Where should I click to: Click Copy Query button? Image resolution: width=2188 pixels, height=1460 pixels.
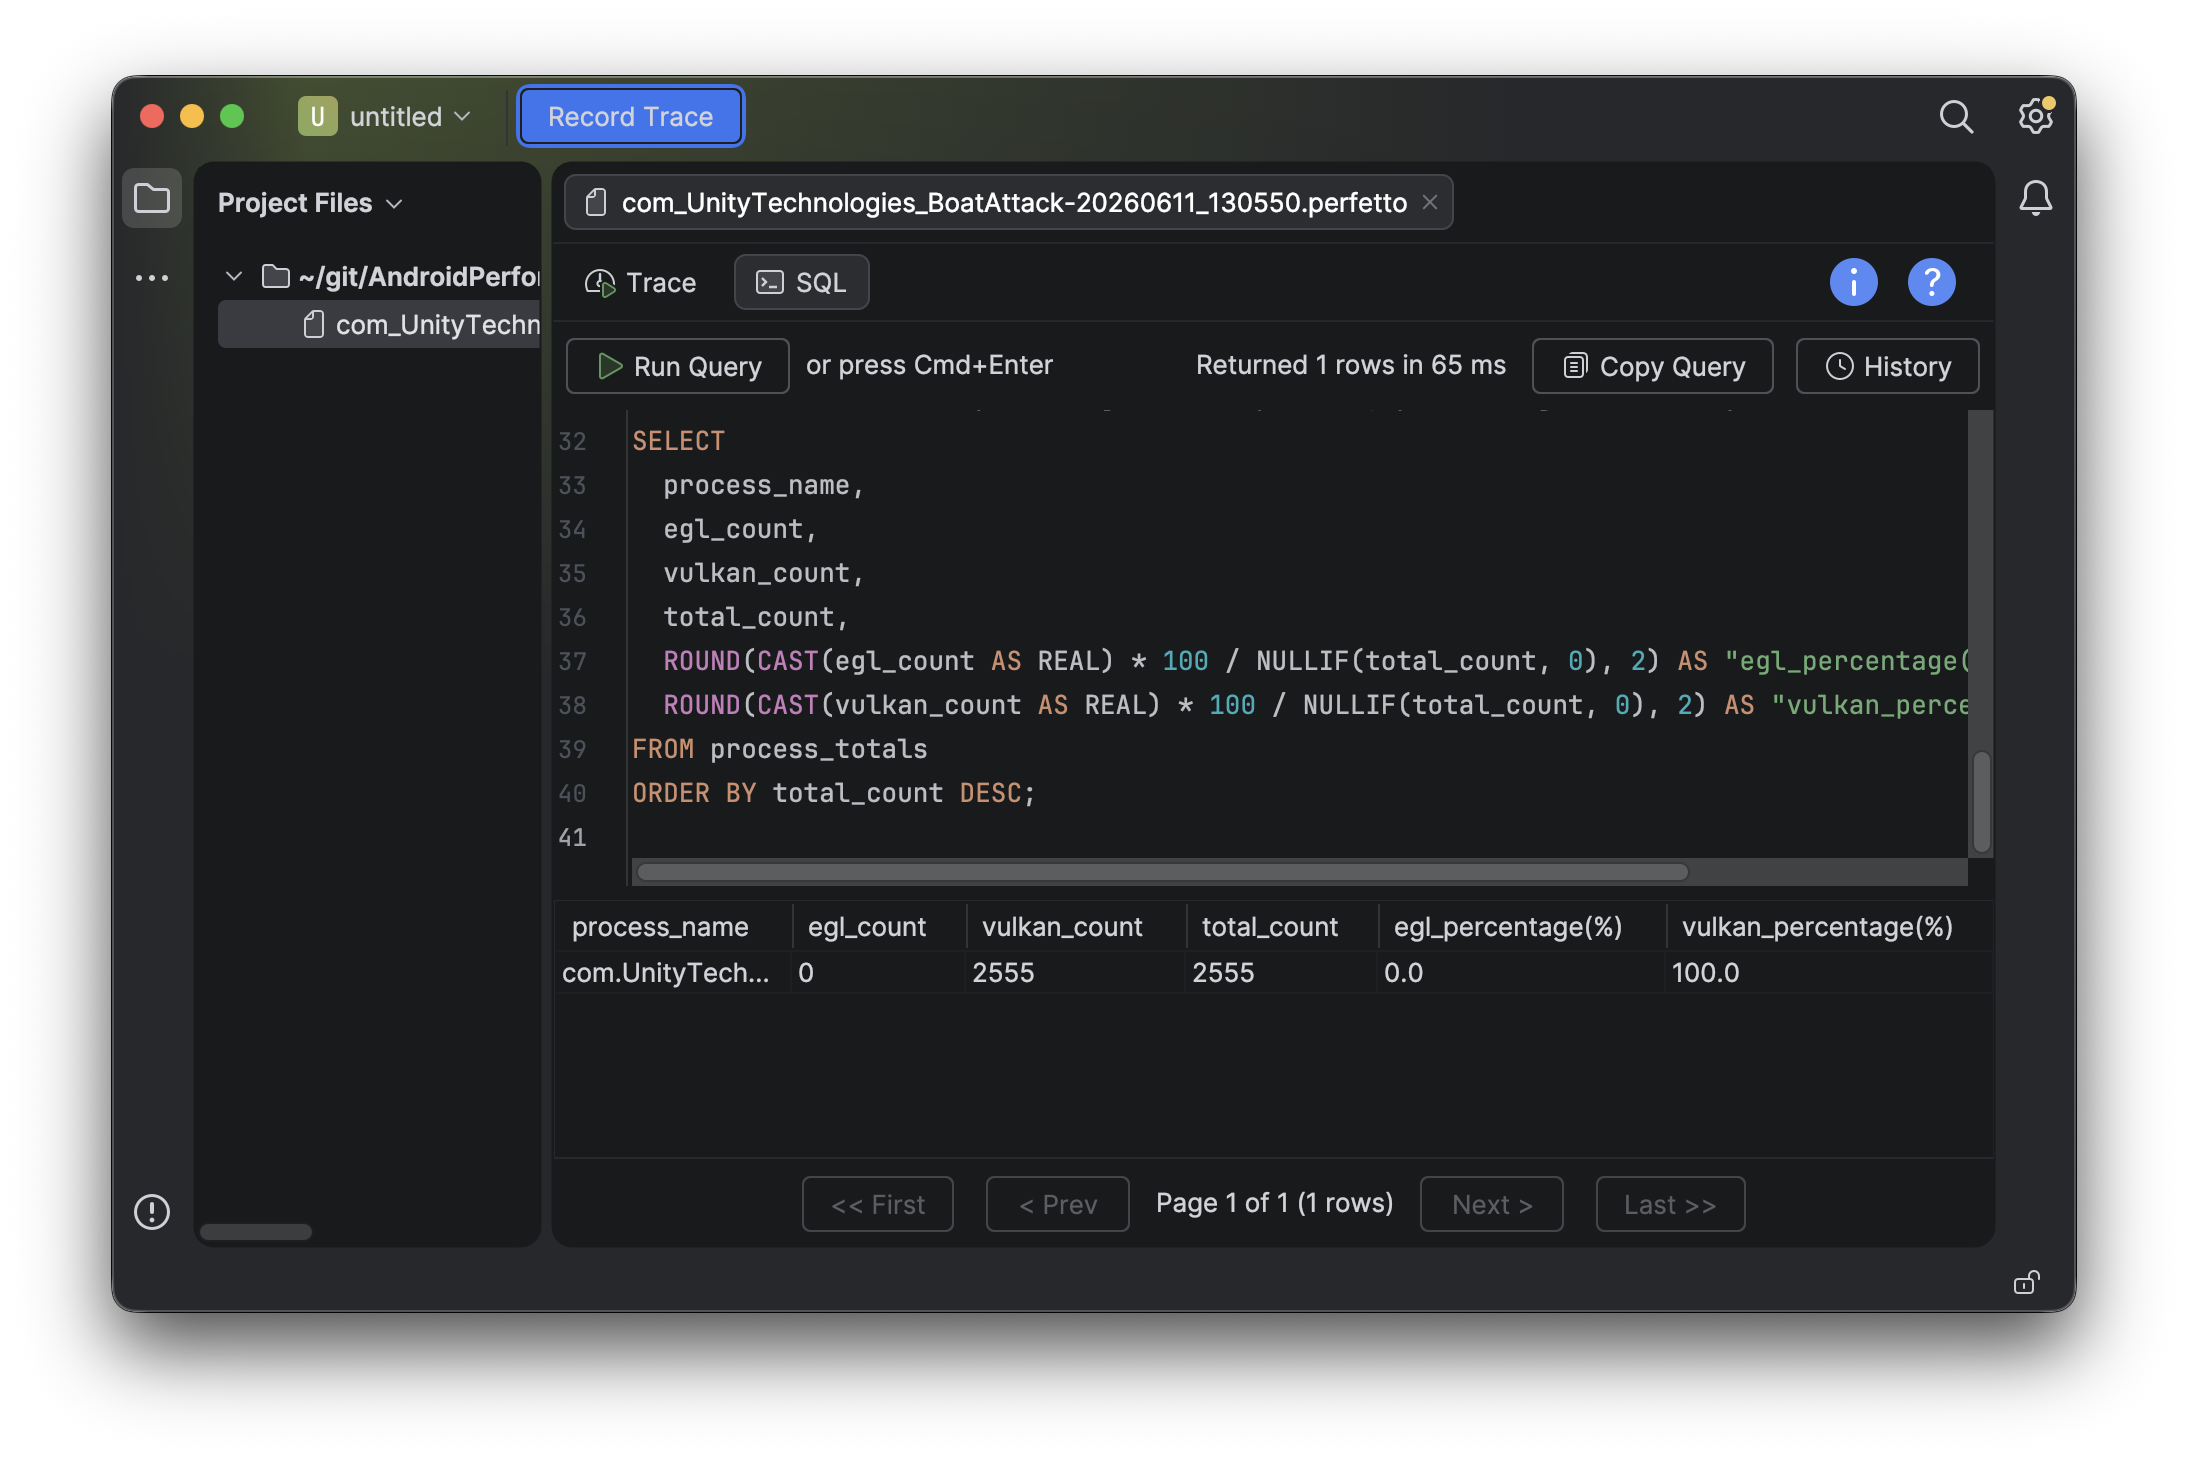pyautogui.click(x=1653, y=366)
